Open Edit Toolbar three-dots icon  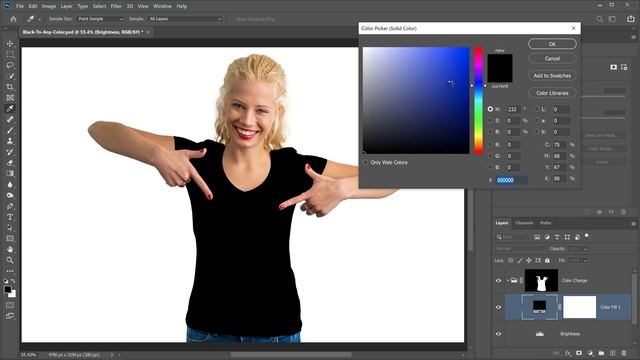coord(10,271)
